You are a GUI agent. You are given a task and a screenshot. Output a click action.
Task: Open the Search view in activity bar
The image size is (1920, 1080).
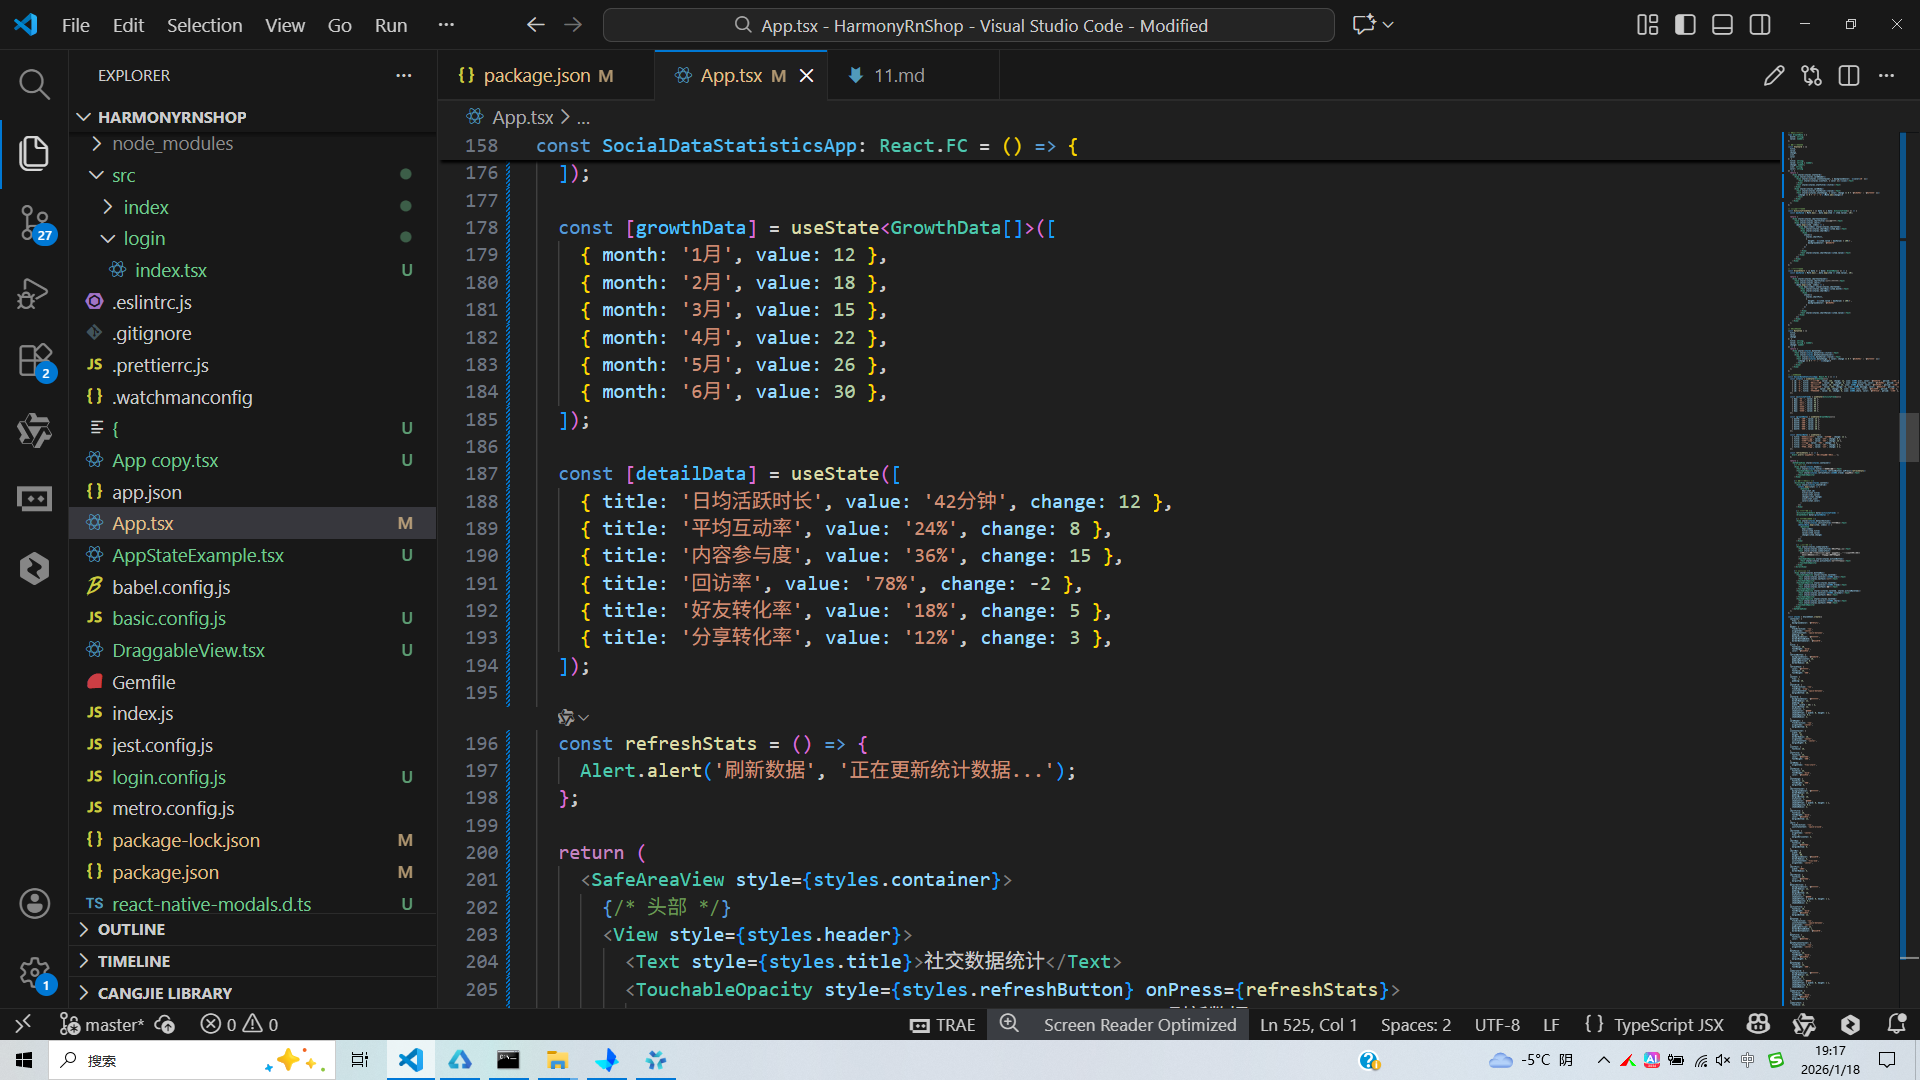(x=34, y=85)
